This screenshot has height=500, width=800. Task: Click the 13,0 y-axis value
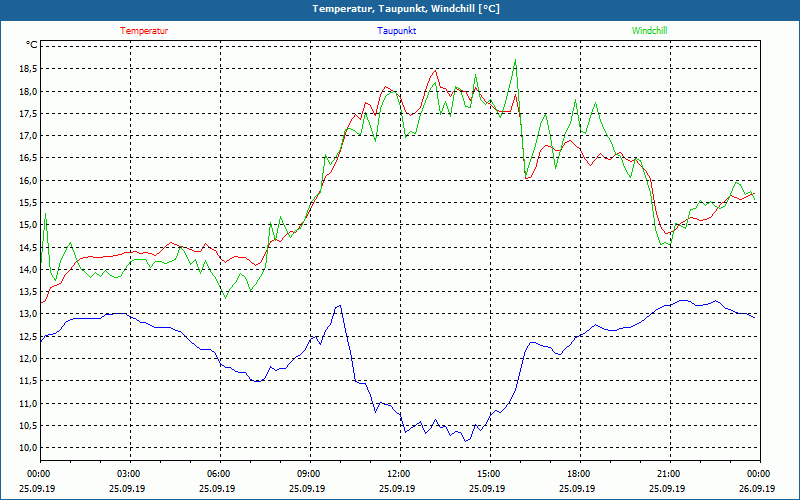tap(28, 314)
